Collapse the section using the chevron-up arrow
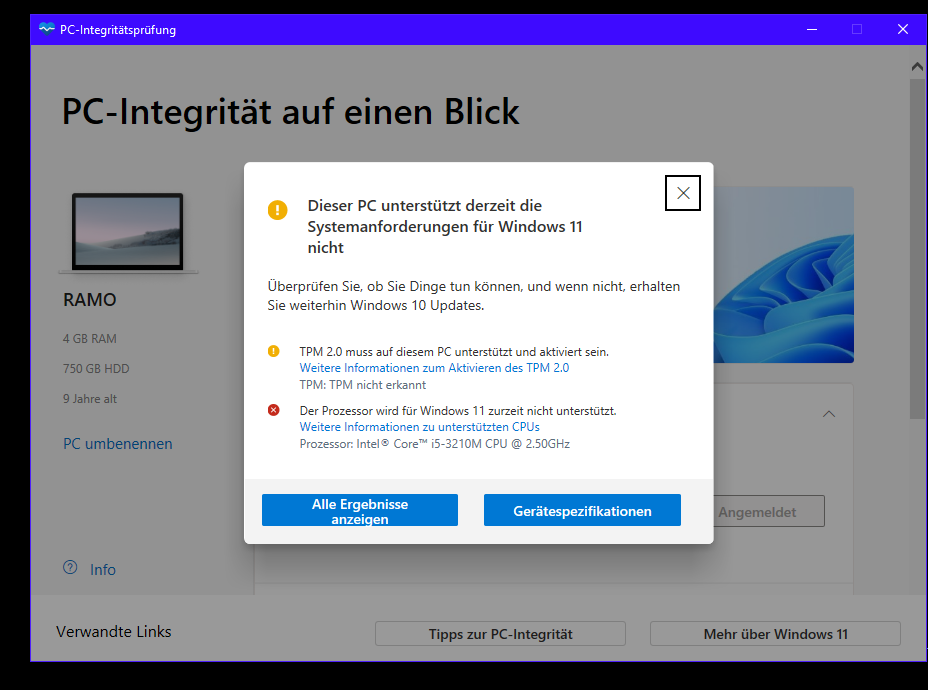 (x=829, y=414)
